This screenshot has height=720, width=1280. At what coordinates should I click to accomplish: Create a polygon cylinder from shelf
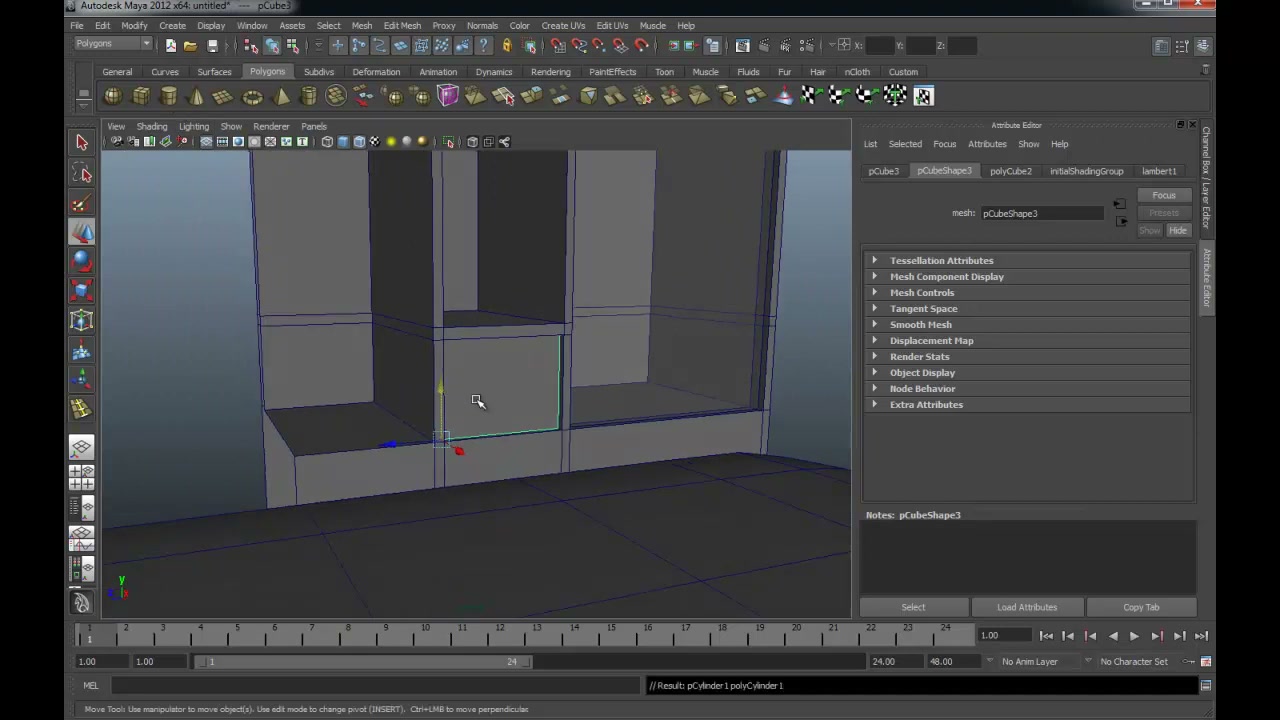pyautogui.click(x=169, y=96)
